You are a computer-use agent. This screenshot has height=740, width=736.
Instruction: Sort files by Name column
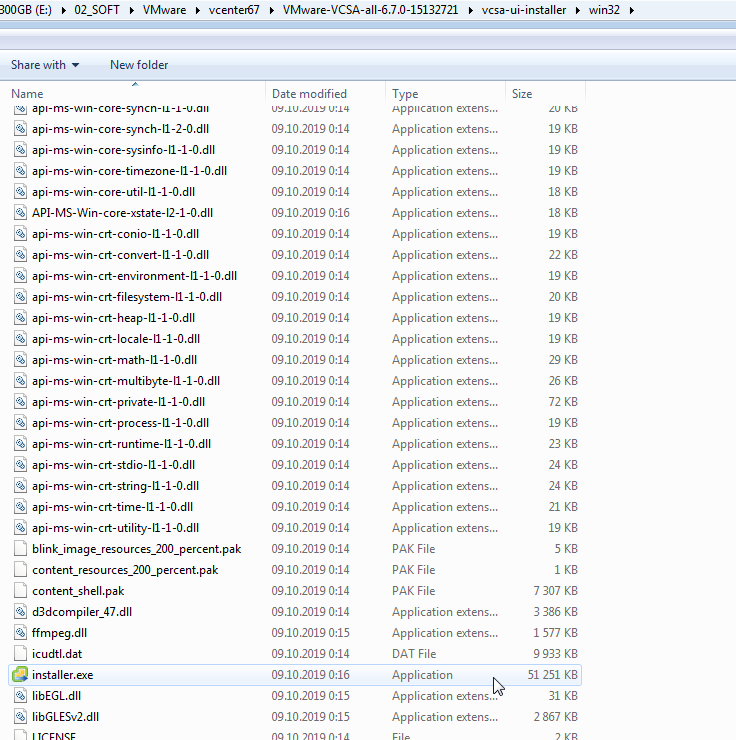click(x=28, y=94)
